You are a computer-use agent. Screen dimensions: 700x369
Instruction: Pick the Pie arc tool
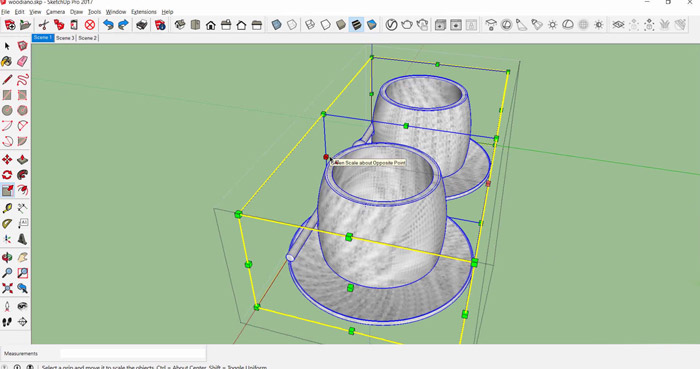point(22,141)
